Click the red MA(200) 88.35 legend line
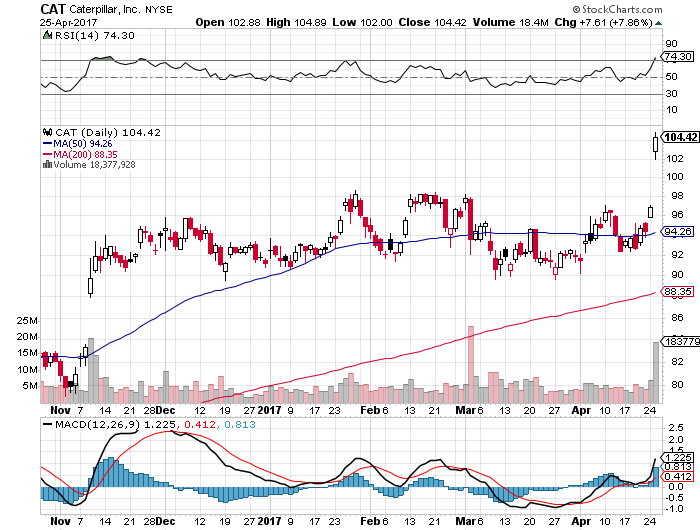The image size is (700, 530). tap(80, 154)
